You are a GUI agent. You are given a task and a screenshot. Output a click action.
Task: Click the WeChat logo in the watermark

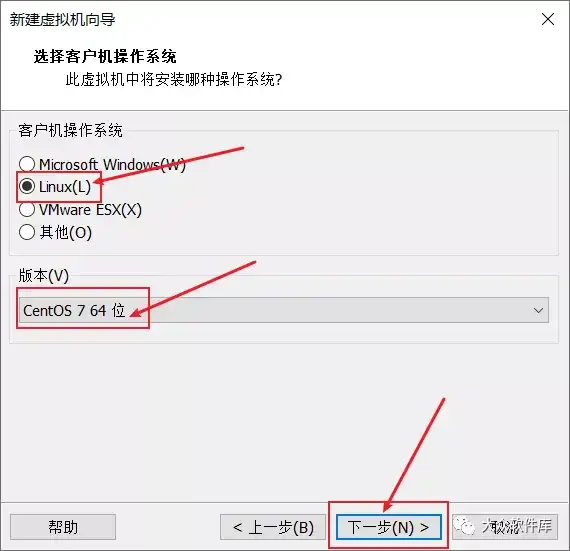click(465, 526)
